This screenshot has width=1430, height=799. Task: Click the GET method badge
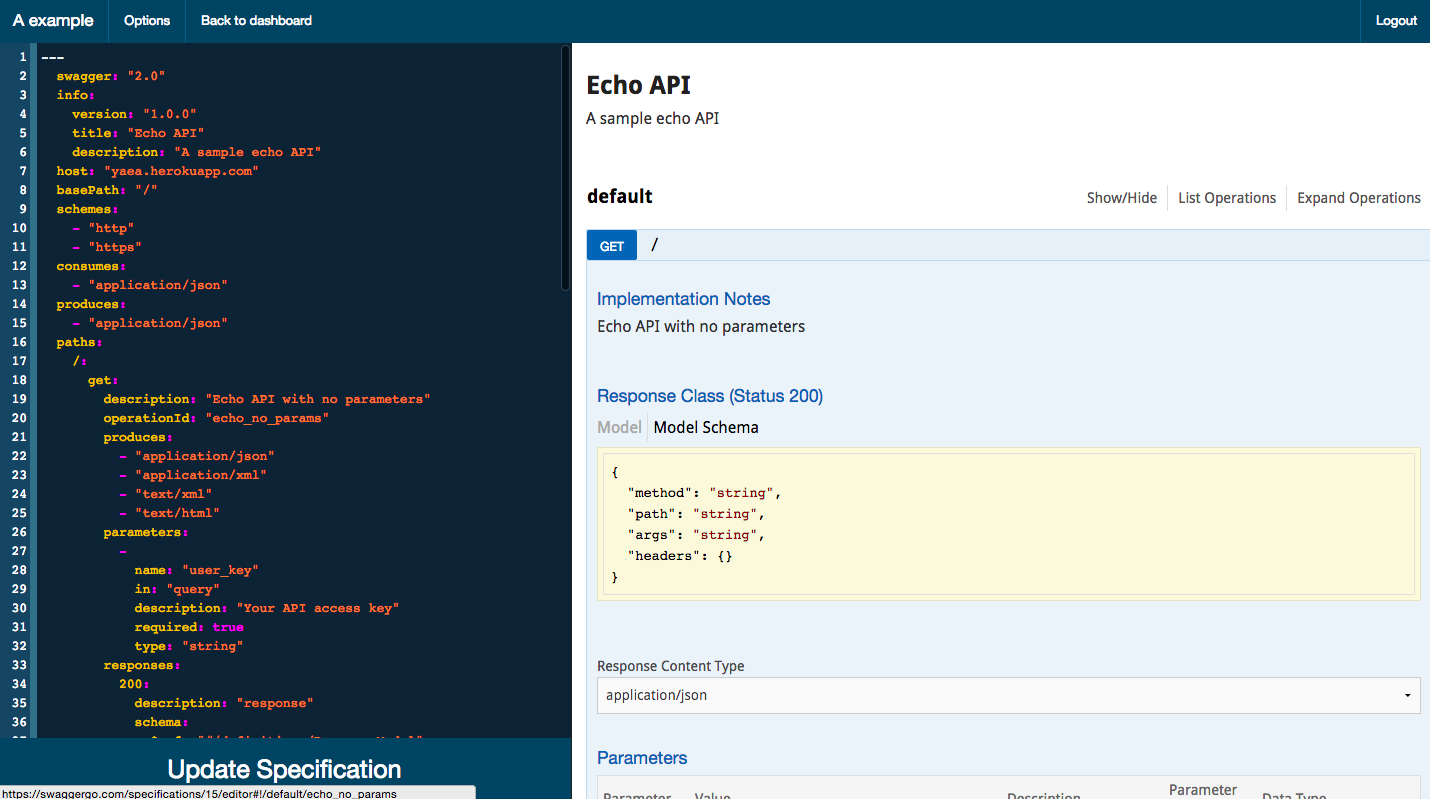(x=612, y=246)
